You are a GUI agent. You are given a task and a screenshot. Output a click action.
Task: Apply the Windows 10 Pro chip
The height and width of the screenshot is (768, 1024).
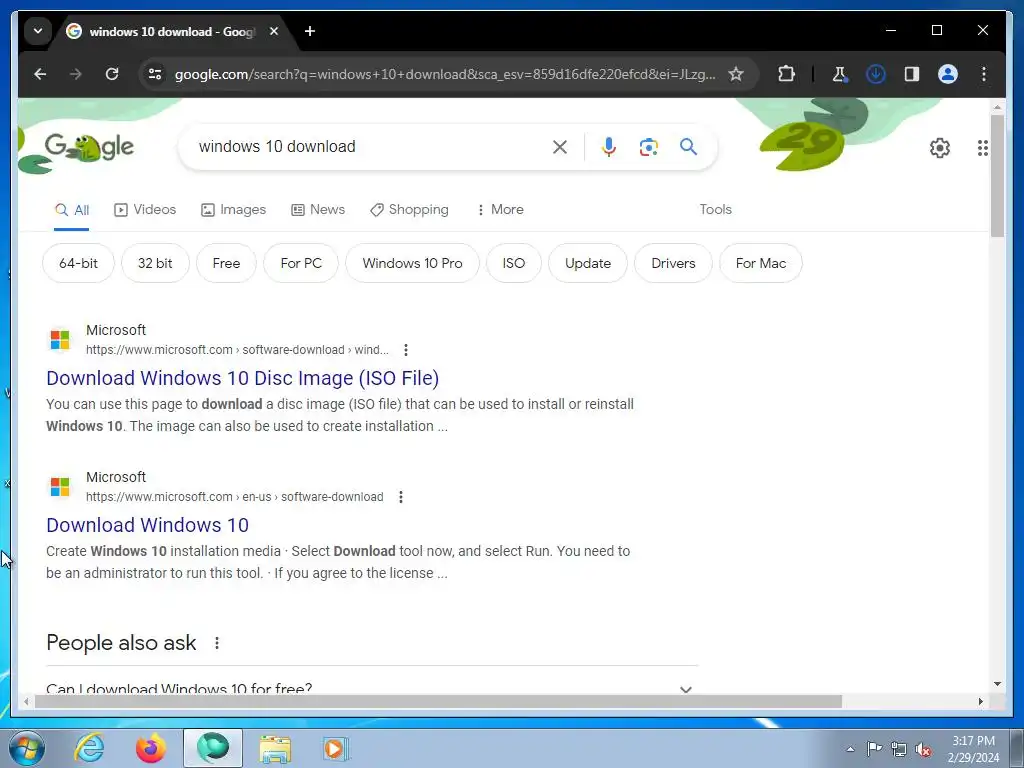[413, 263]
